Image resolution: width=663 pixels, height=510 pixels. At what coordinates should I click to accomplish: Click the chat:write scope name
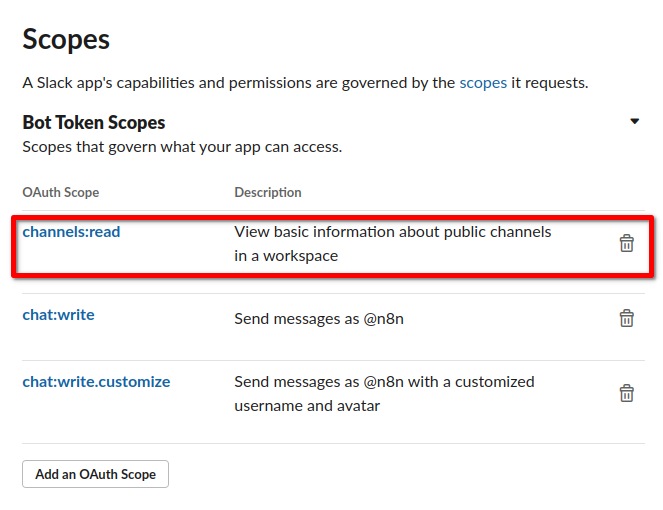point(59,315)
